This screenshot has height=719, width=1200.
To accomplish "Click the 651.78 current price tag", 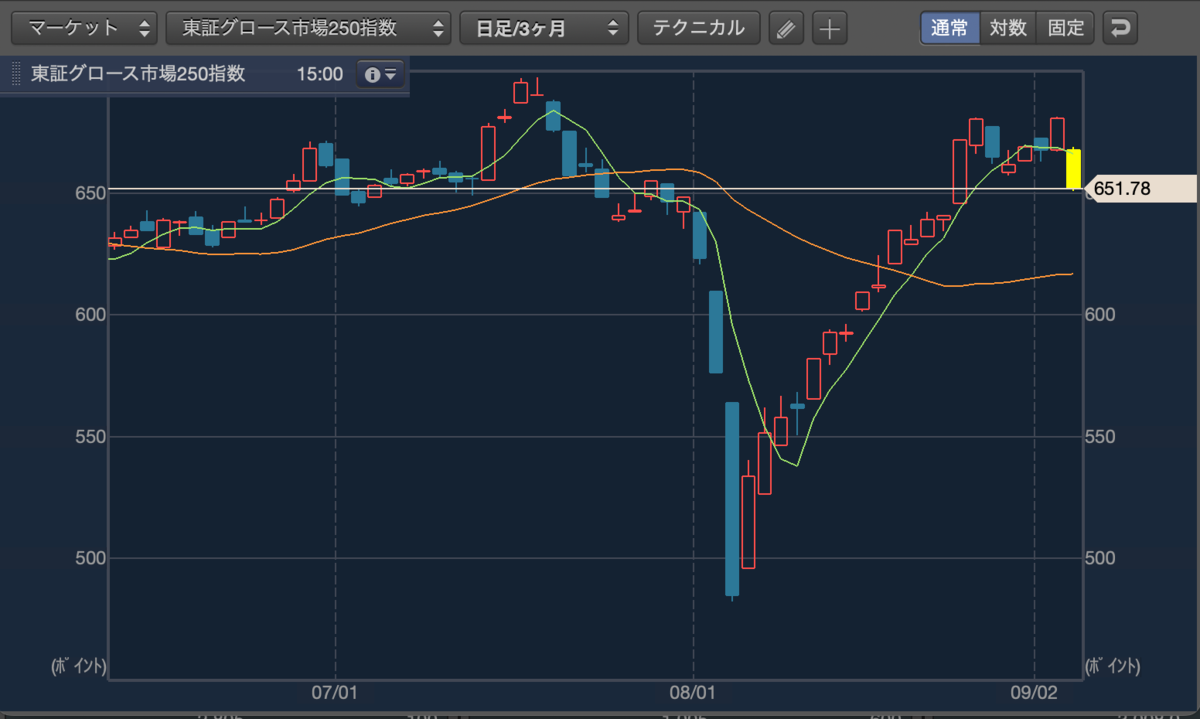I will coord(1140,188).
